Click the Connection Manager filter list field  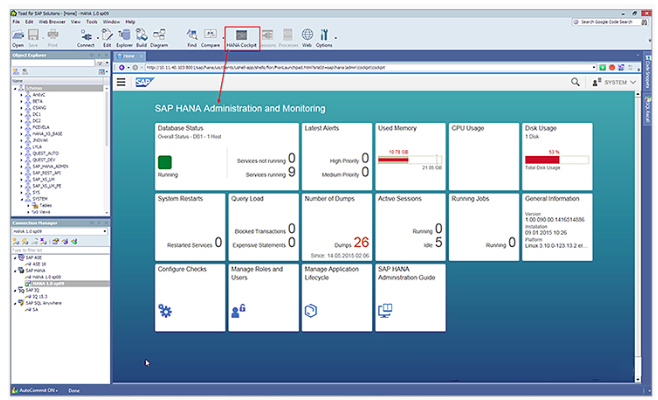point(59,250)
